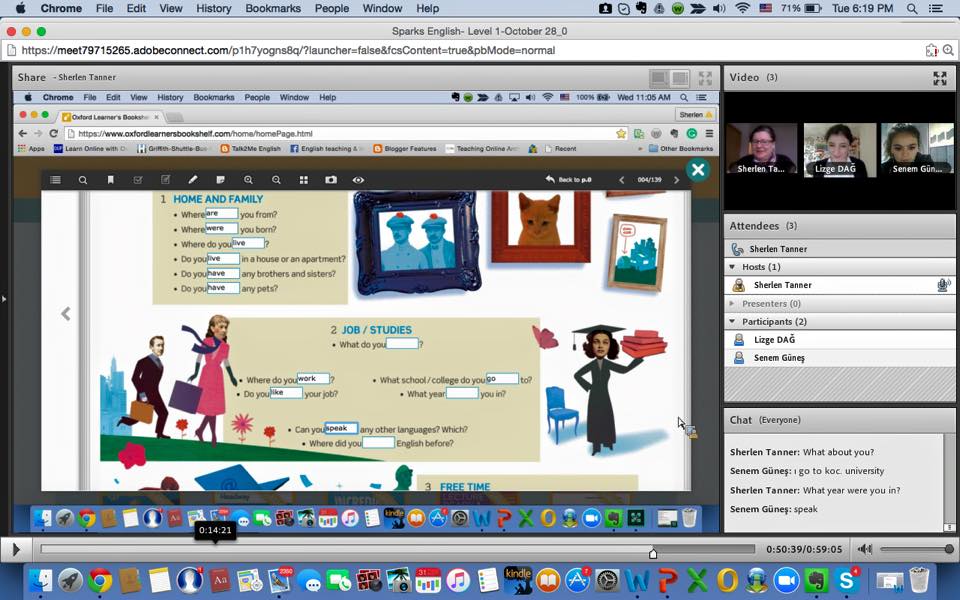Open People menu in top menu bar
Screen dimensions: 960x600
click(332, 9)
